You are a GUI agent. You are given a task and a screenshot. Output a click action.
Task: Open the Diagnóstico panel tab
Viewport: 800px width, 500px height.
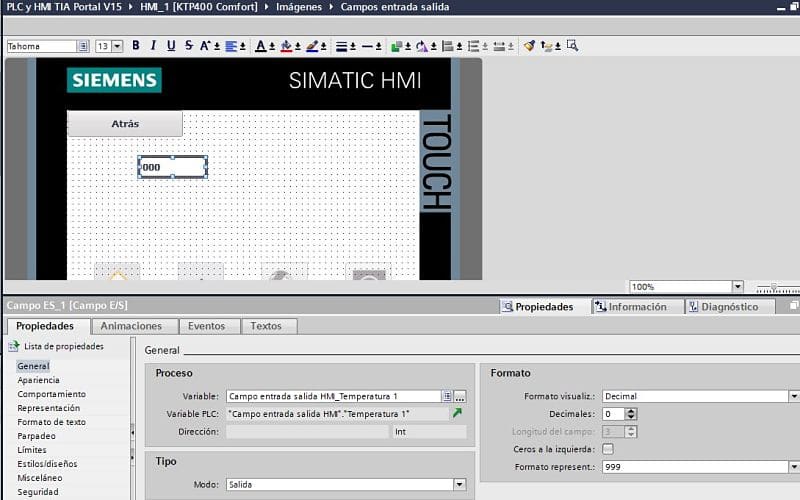pos(736,307)
